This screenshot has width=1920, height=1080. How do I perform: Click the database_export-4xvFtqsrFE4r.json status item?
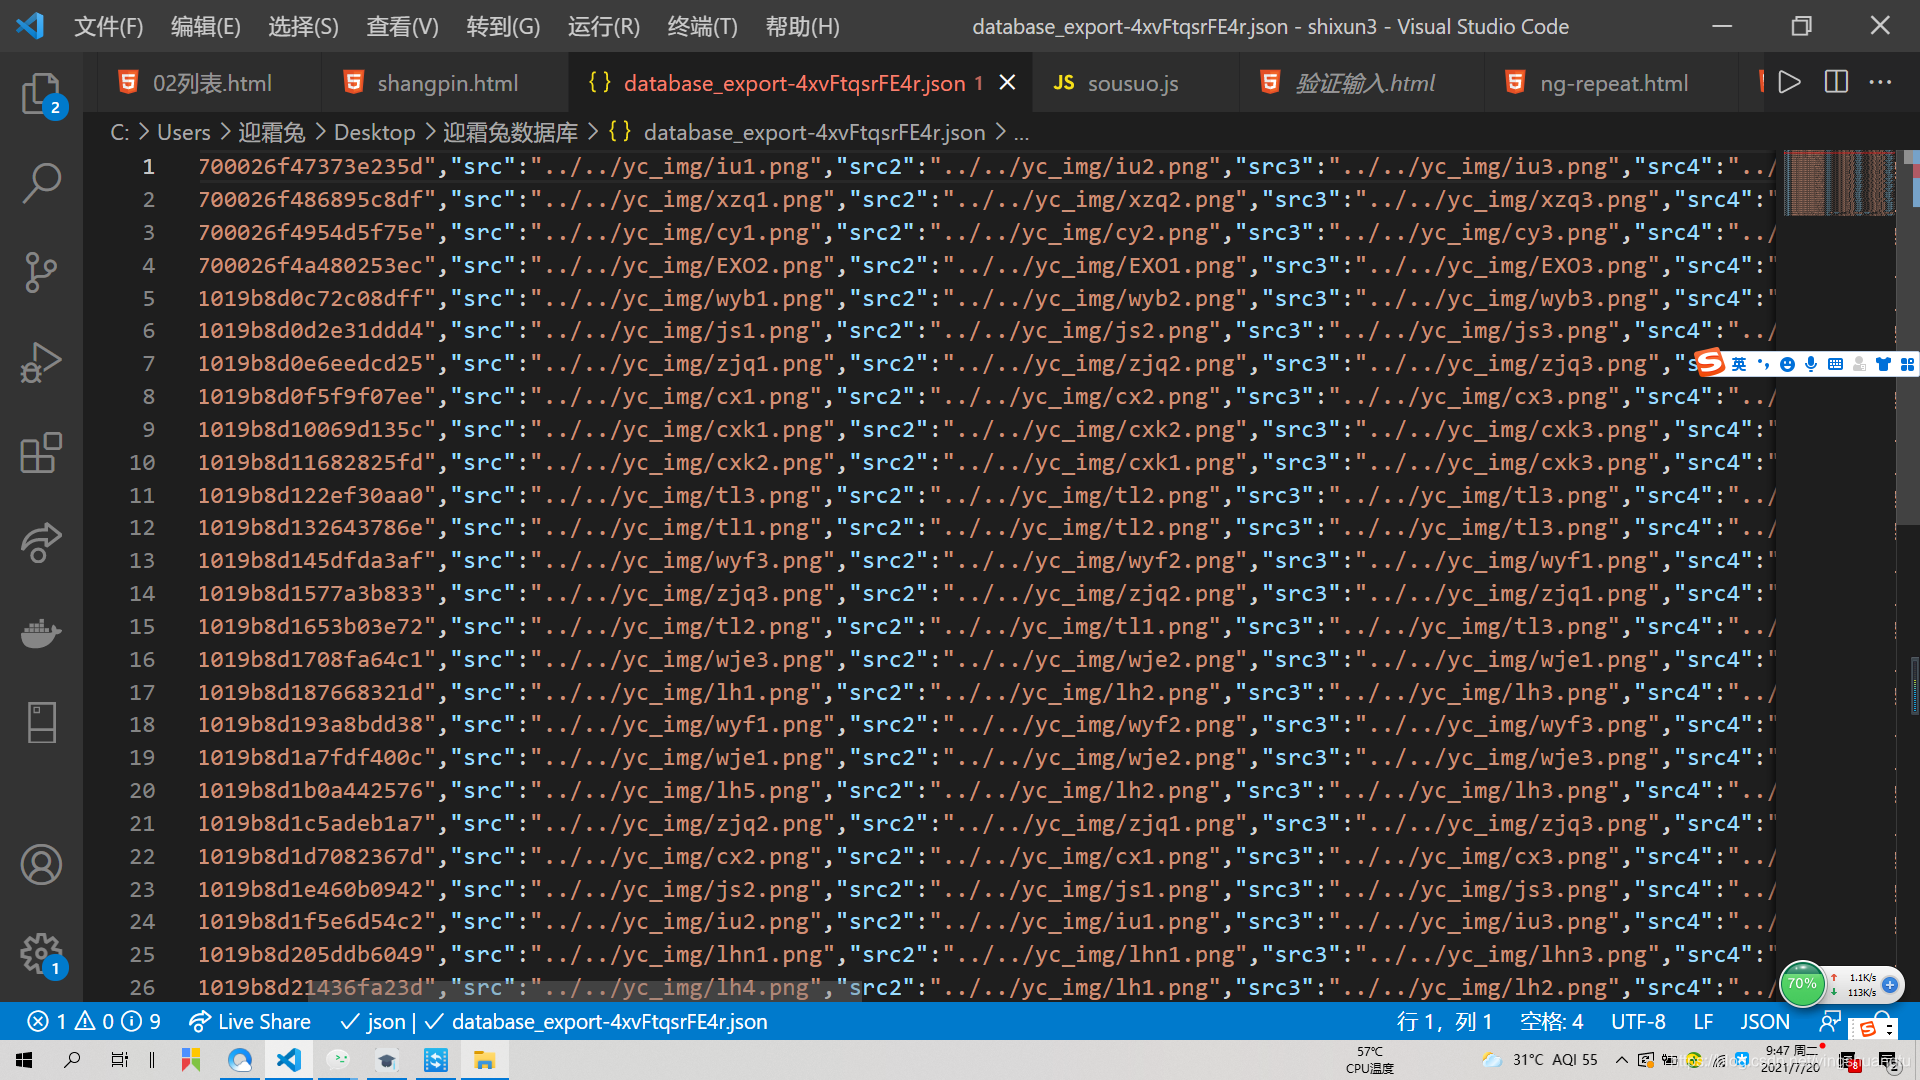coord(596,1022)
